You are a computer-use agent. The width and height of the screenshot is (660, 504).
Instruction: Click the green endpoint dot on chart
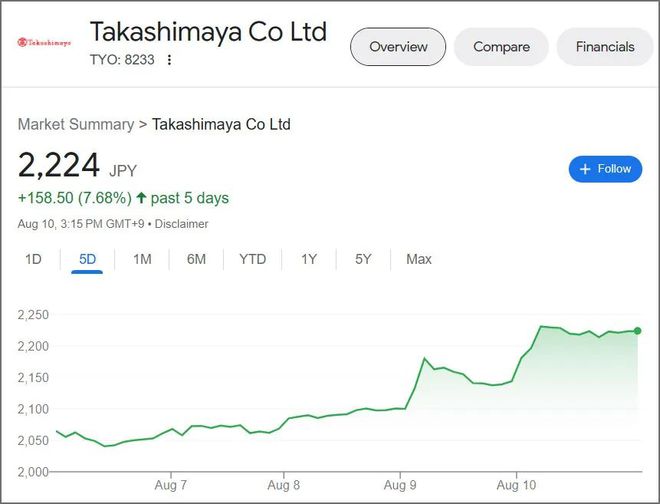tap(637, 331)
